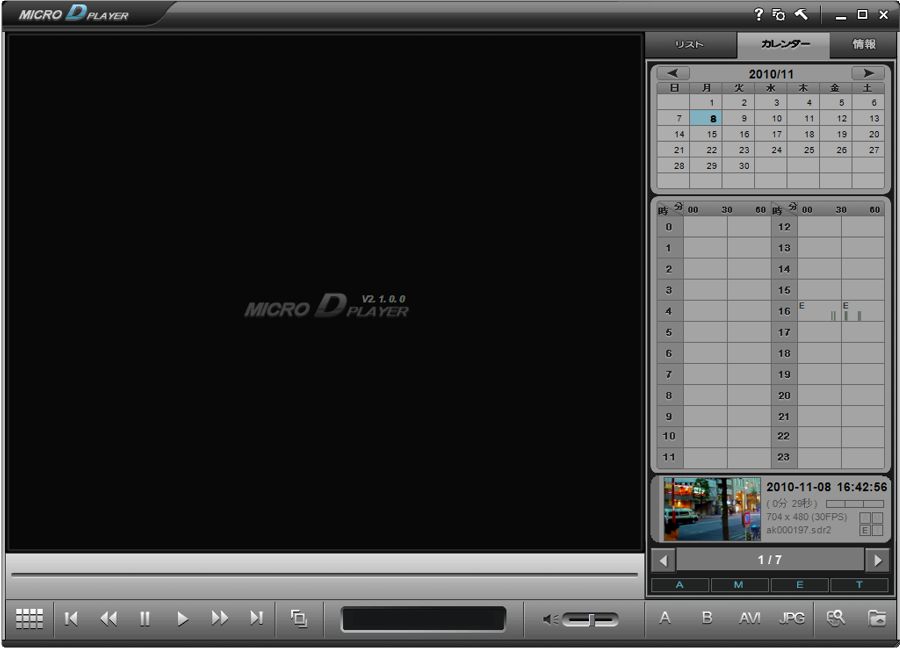Screen dimensions: 900x653
Task: Toggle the M filter below the pager
Action: (x=739, y=585)
